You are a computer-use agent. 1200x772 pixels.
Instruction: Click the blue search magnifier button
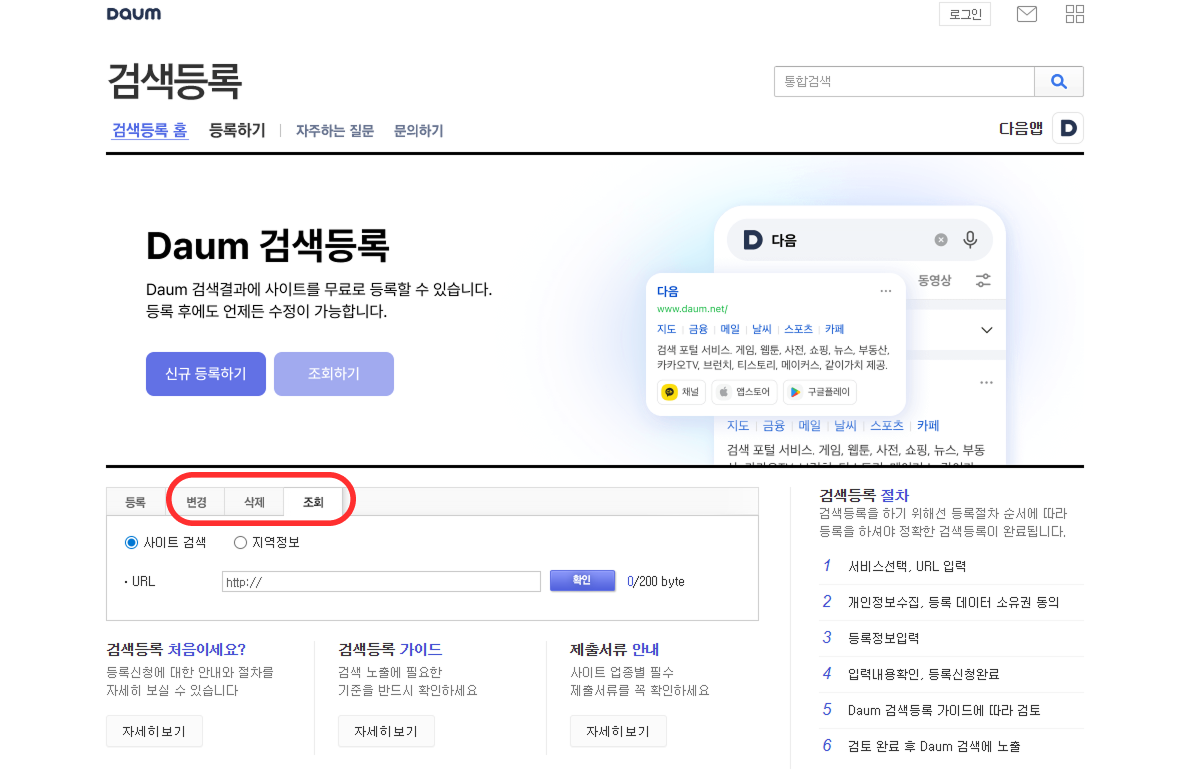pos(1059,82)
